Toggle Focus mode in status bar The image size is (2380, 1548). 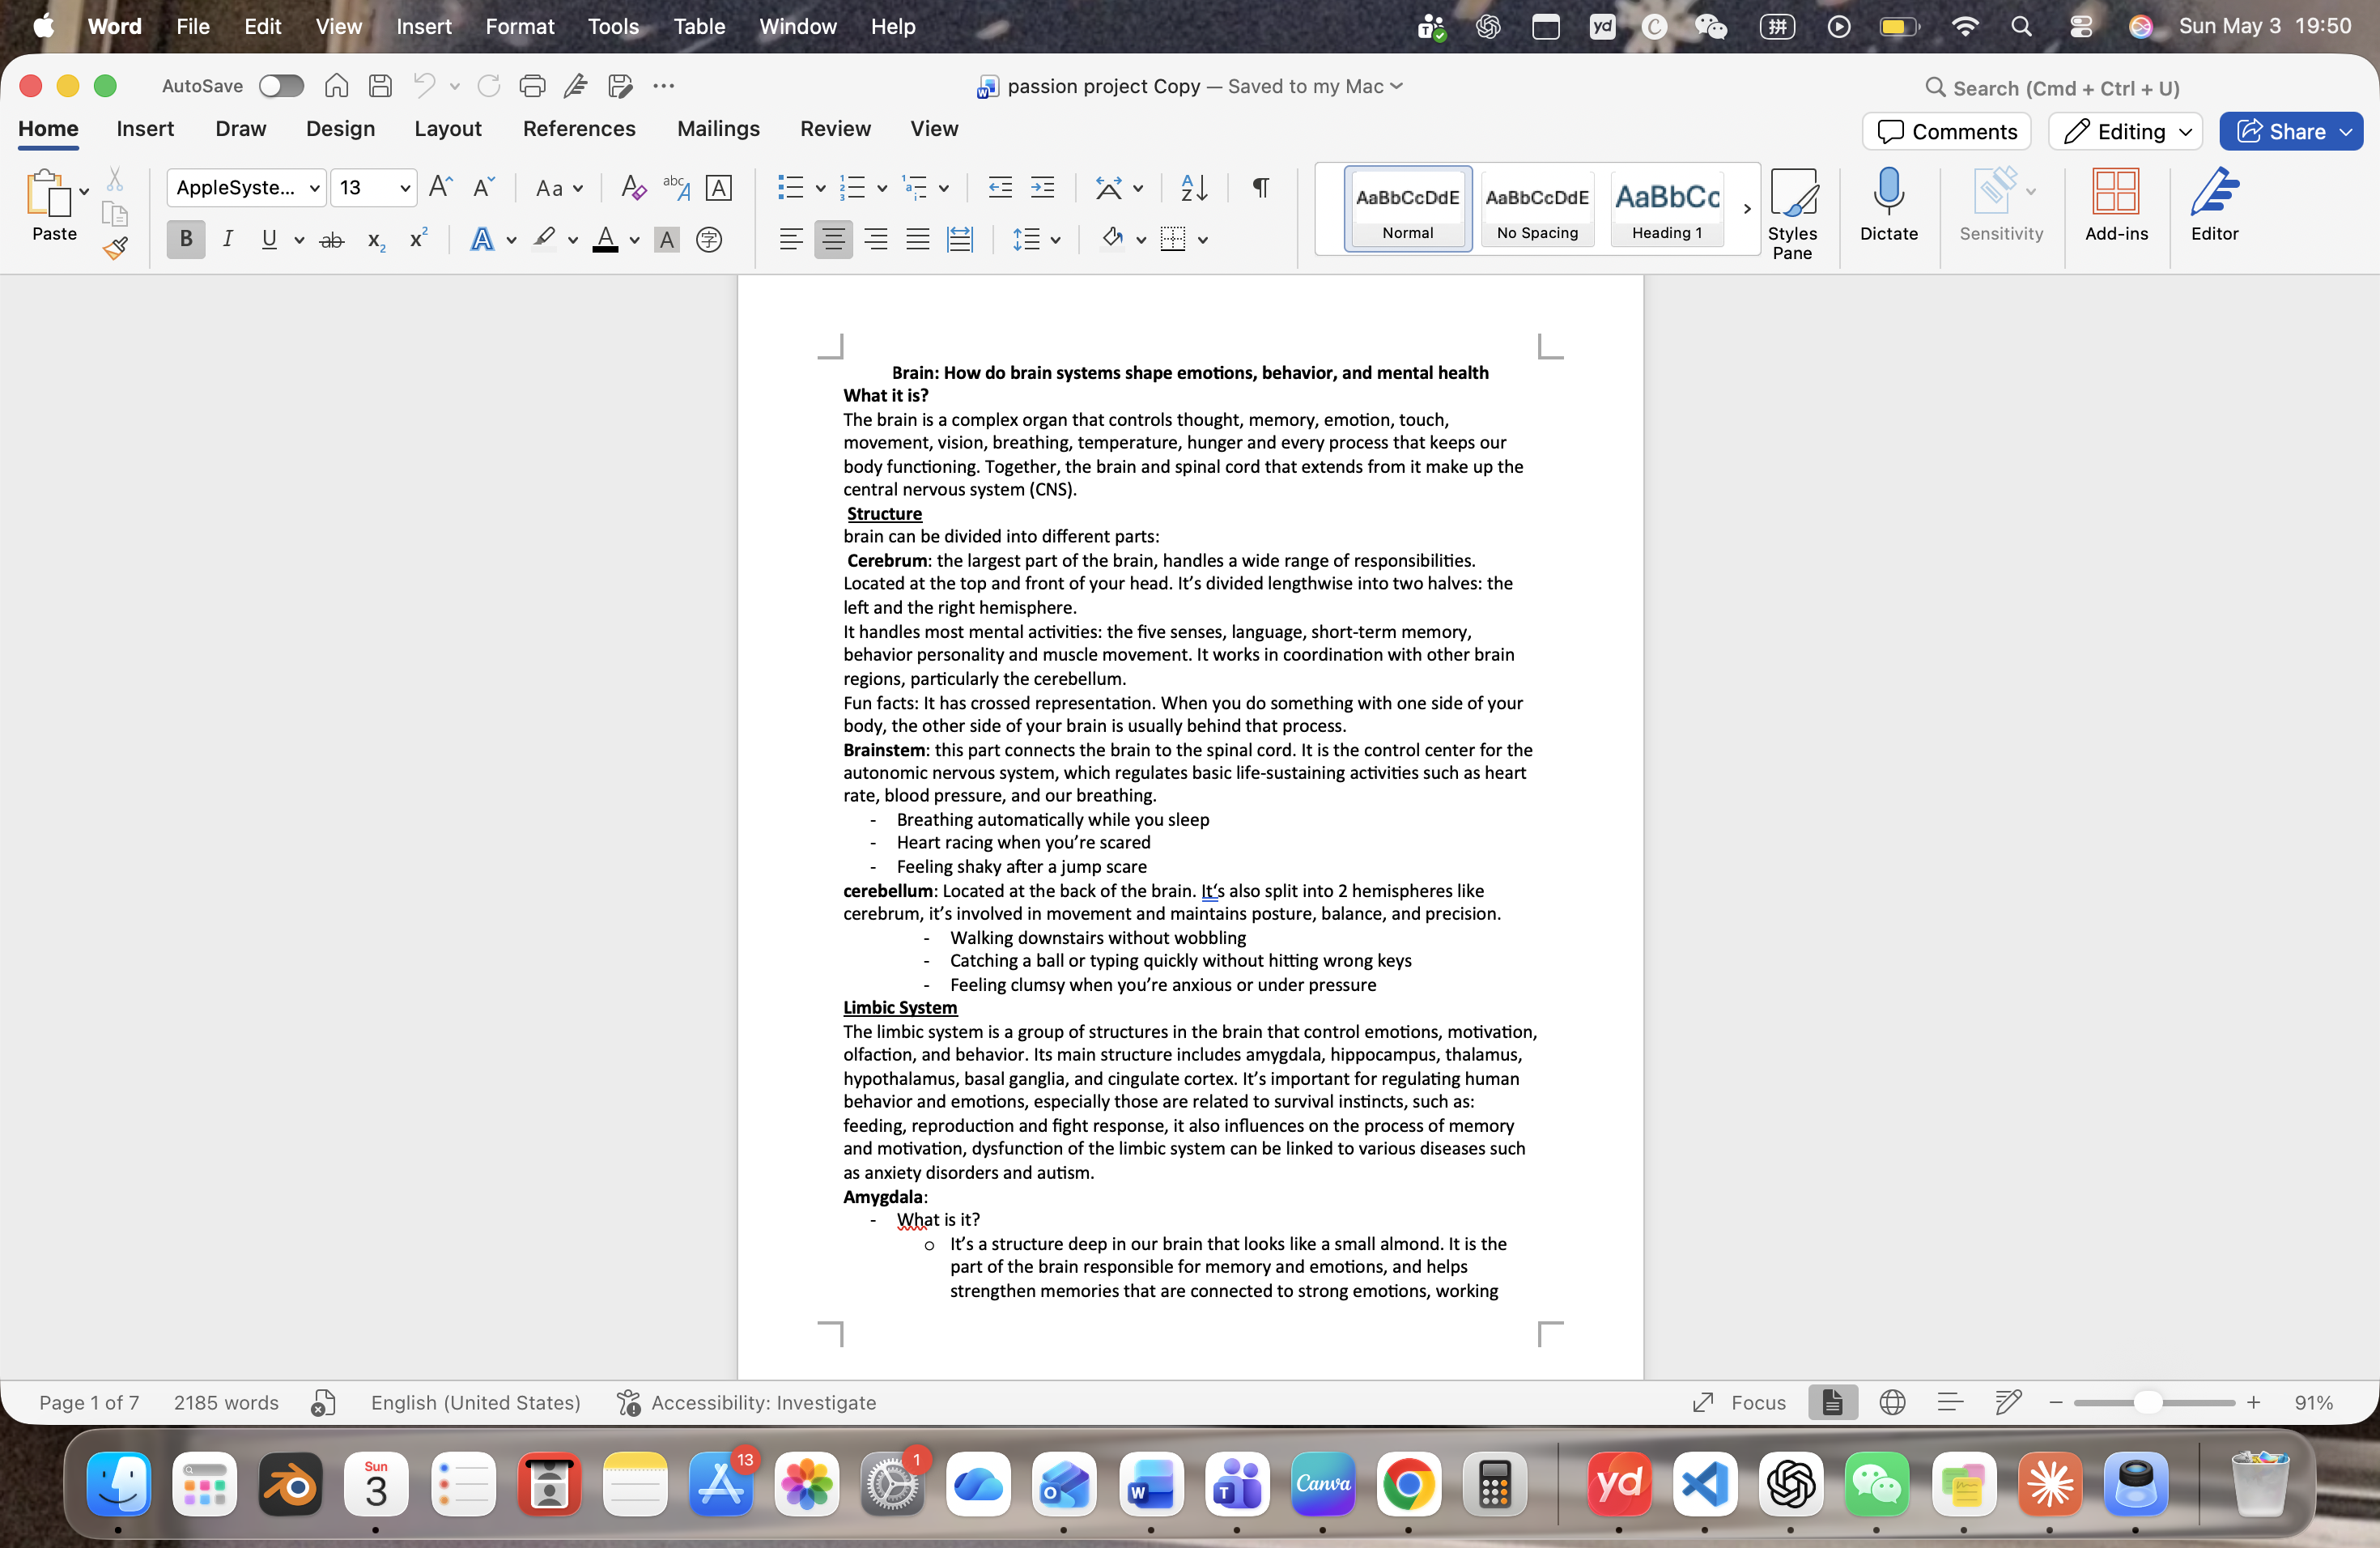coord(1739,1402)
